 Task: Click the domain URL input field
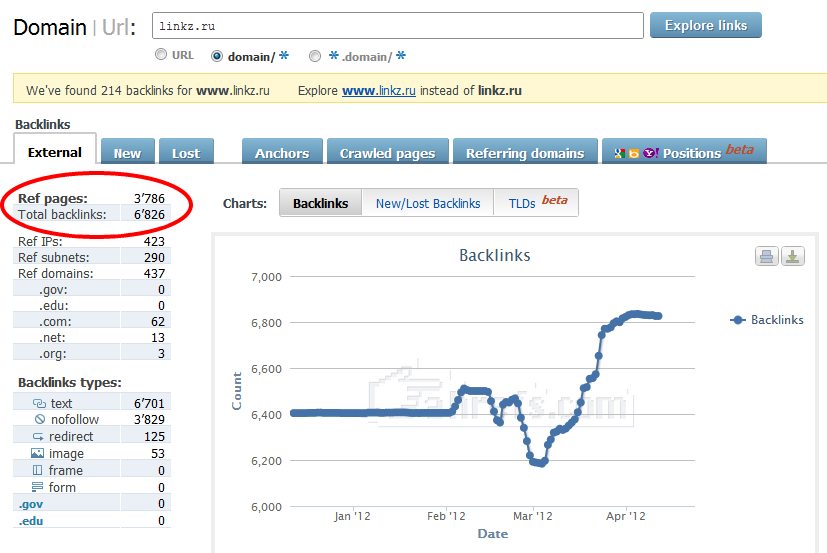[397, 25]
